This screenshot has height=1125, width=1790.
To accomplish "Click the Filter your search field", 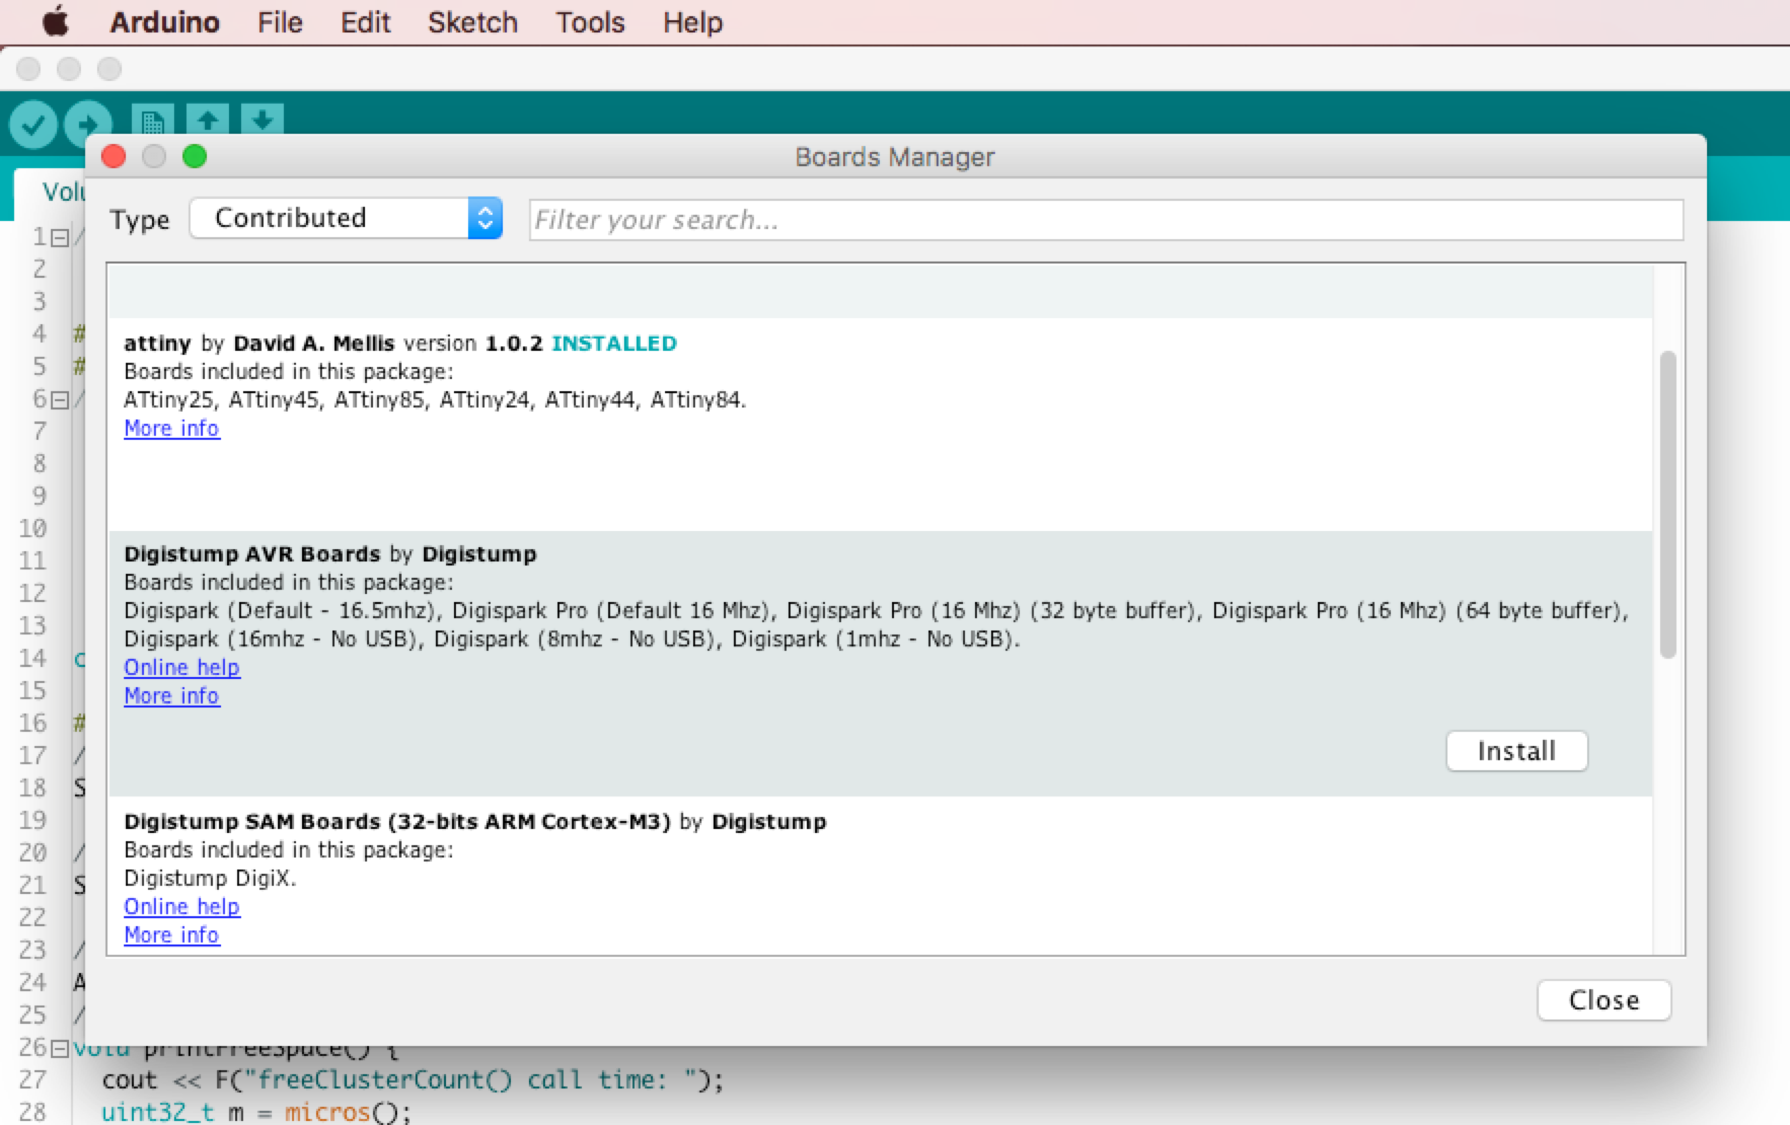I will [x=1106, y=220].
